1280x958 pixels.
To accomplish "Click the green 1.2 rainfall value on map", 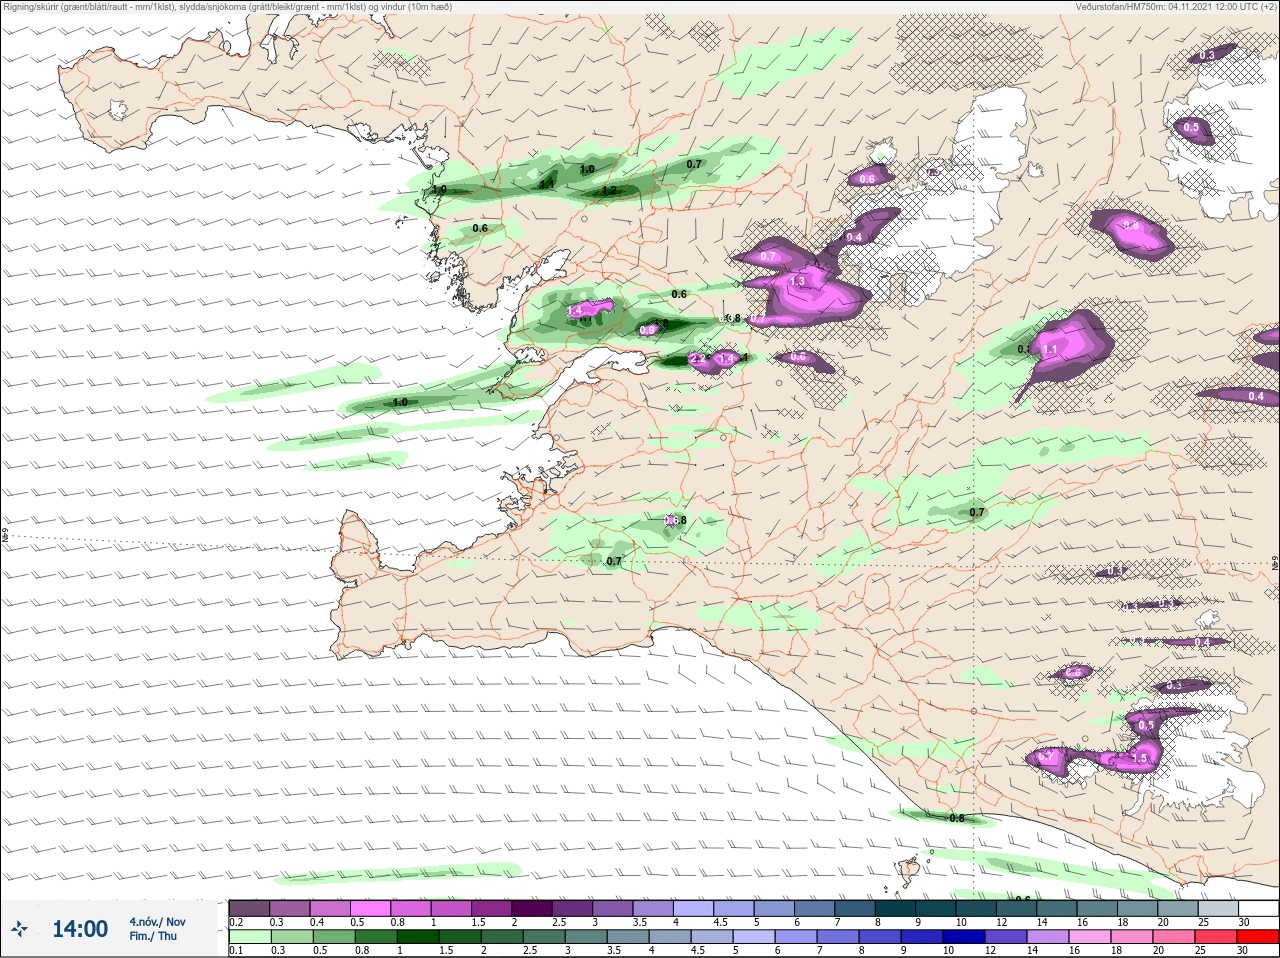I will [x=609, y=190].
